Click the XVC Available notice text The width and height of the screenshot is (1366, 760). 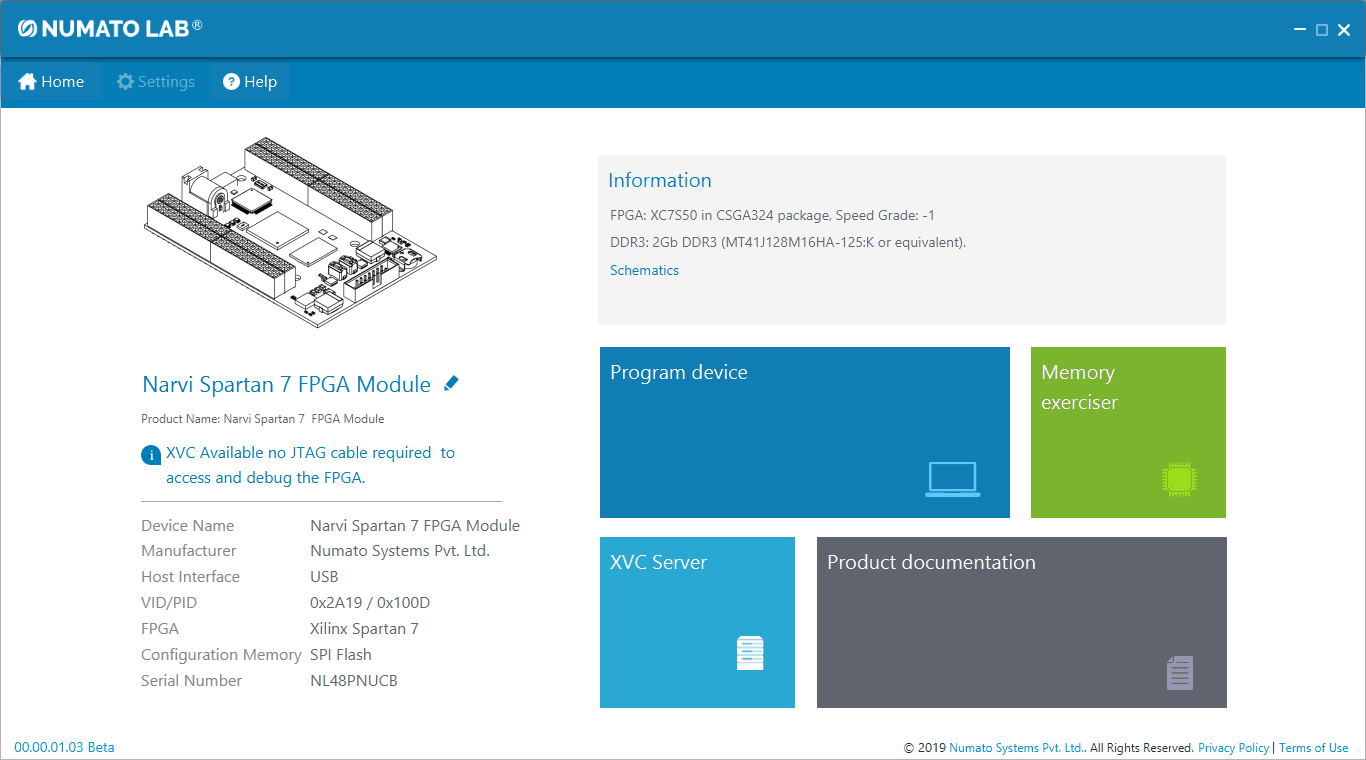pos(310,465)
